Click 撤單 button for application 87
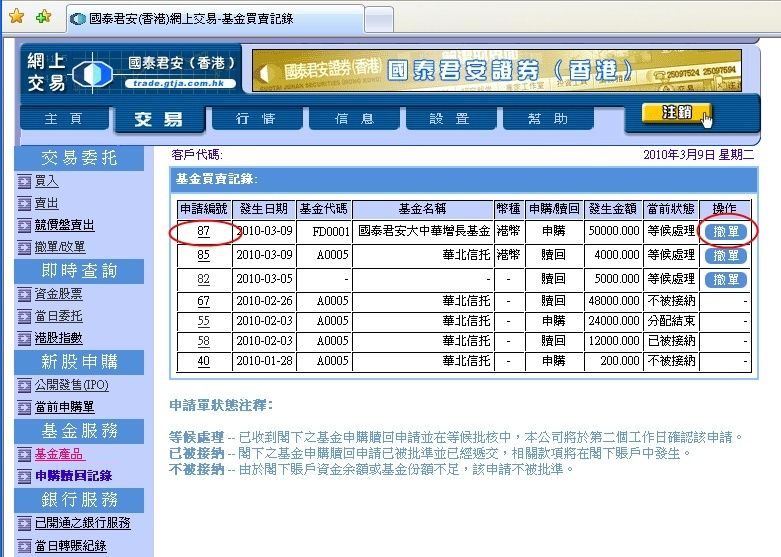 pos(726,232)
